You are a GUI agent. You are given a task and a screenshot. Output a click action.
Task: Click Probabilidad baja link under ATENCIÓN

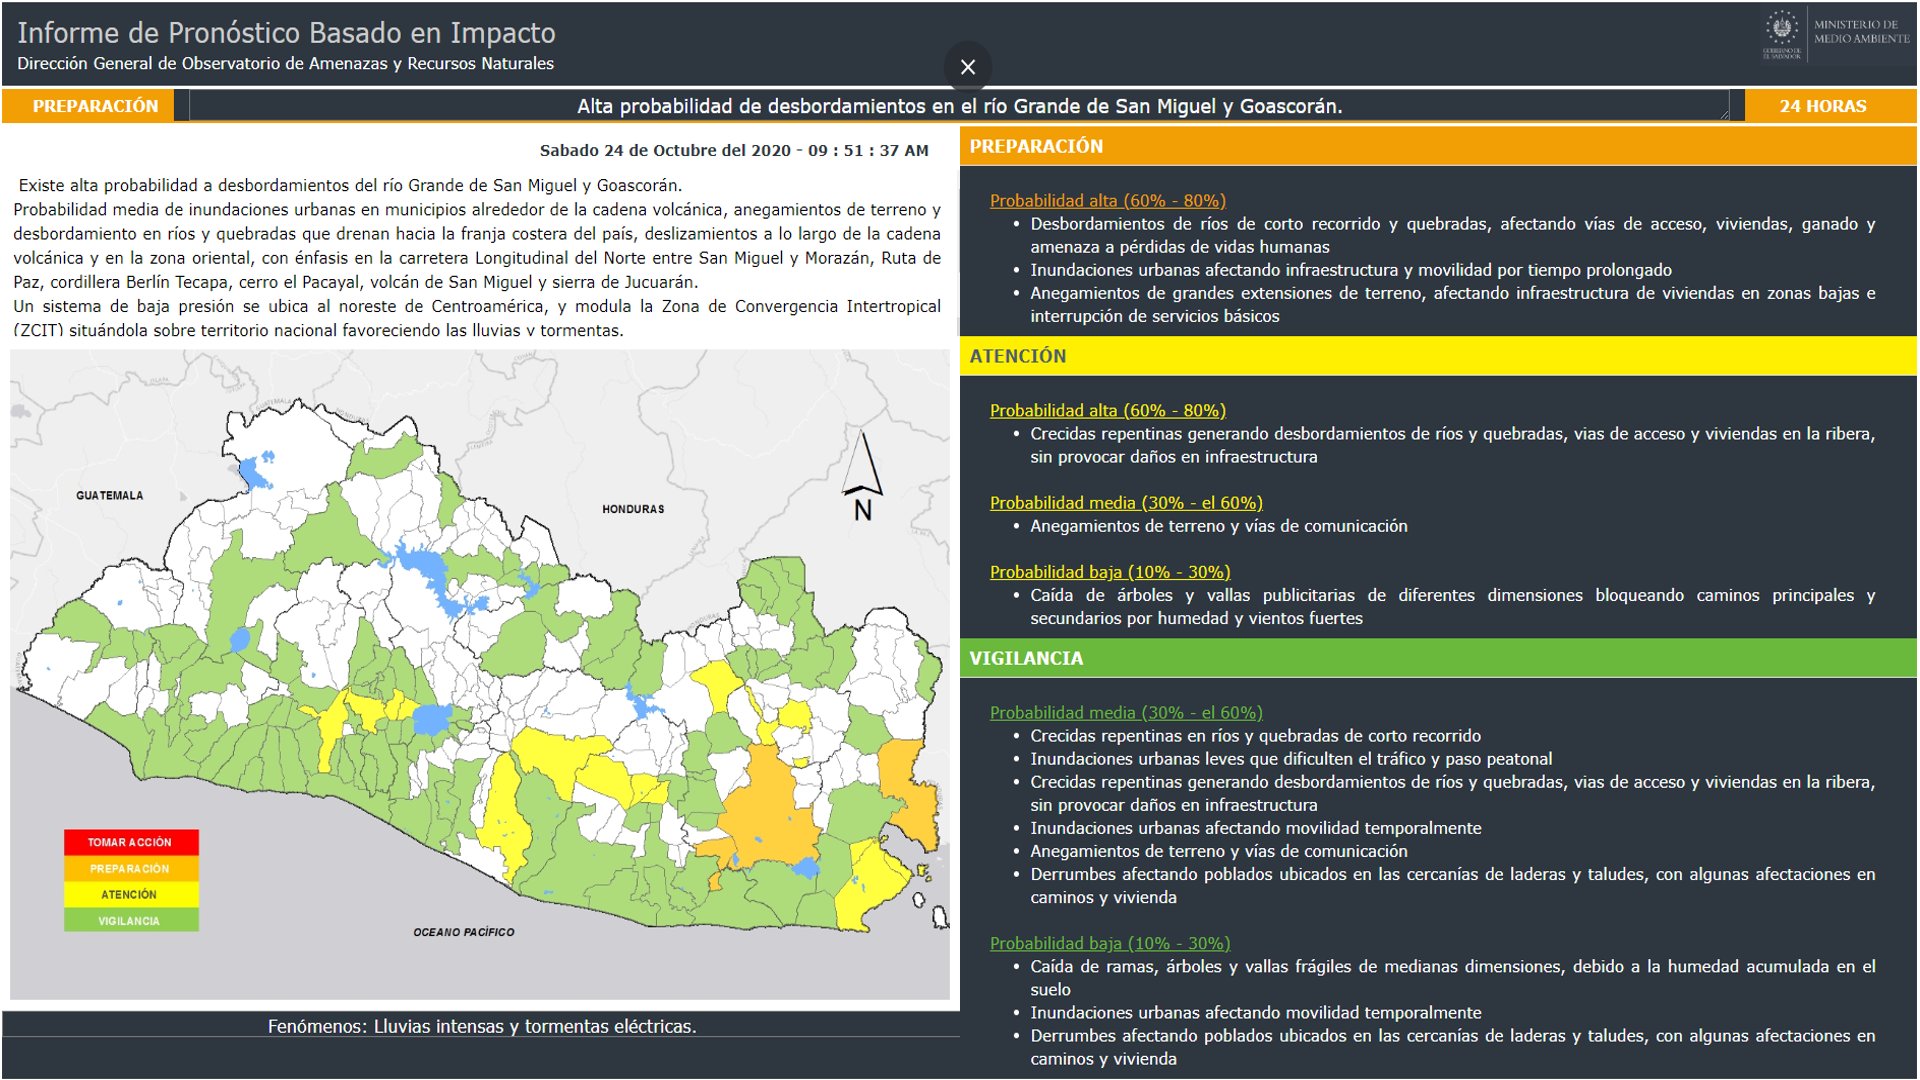tap(1109, 572)
